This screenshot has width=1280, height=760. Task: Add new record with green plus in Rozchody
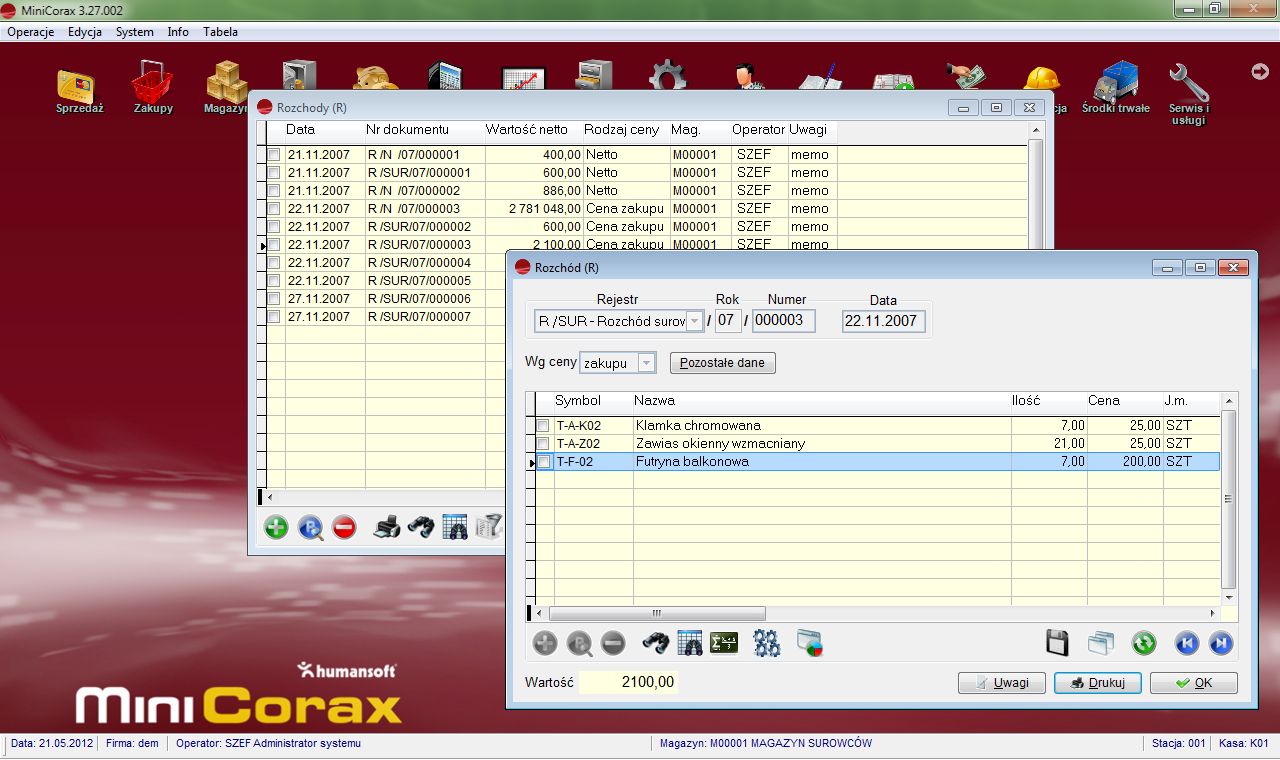277,527
